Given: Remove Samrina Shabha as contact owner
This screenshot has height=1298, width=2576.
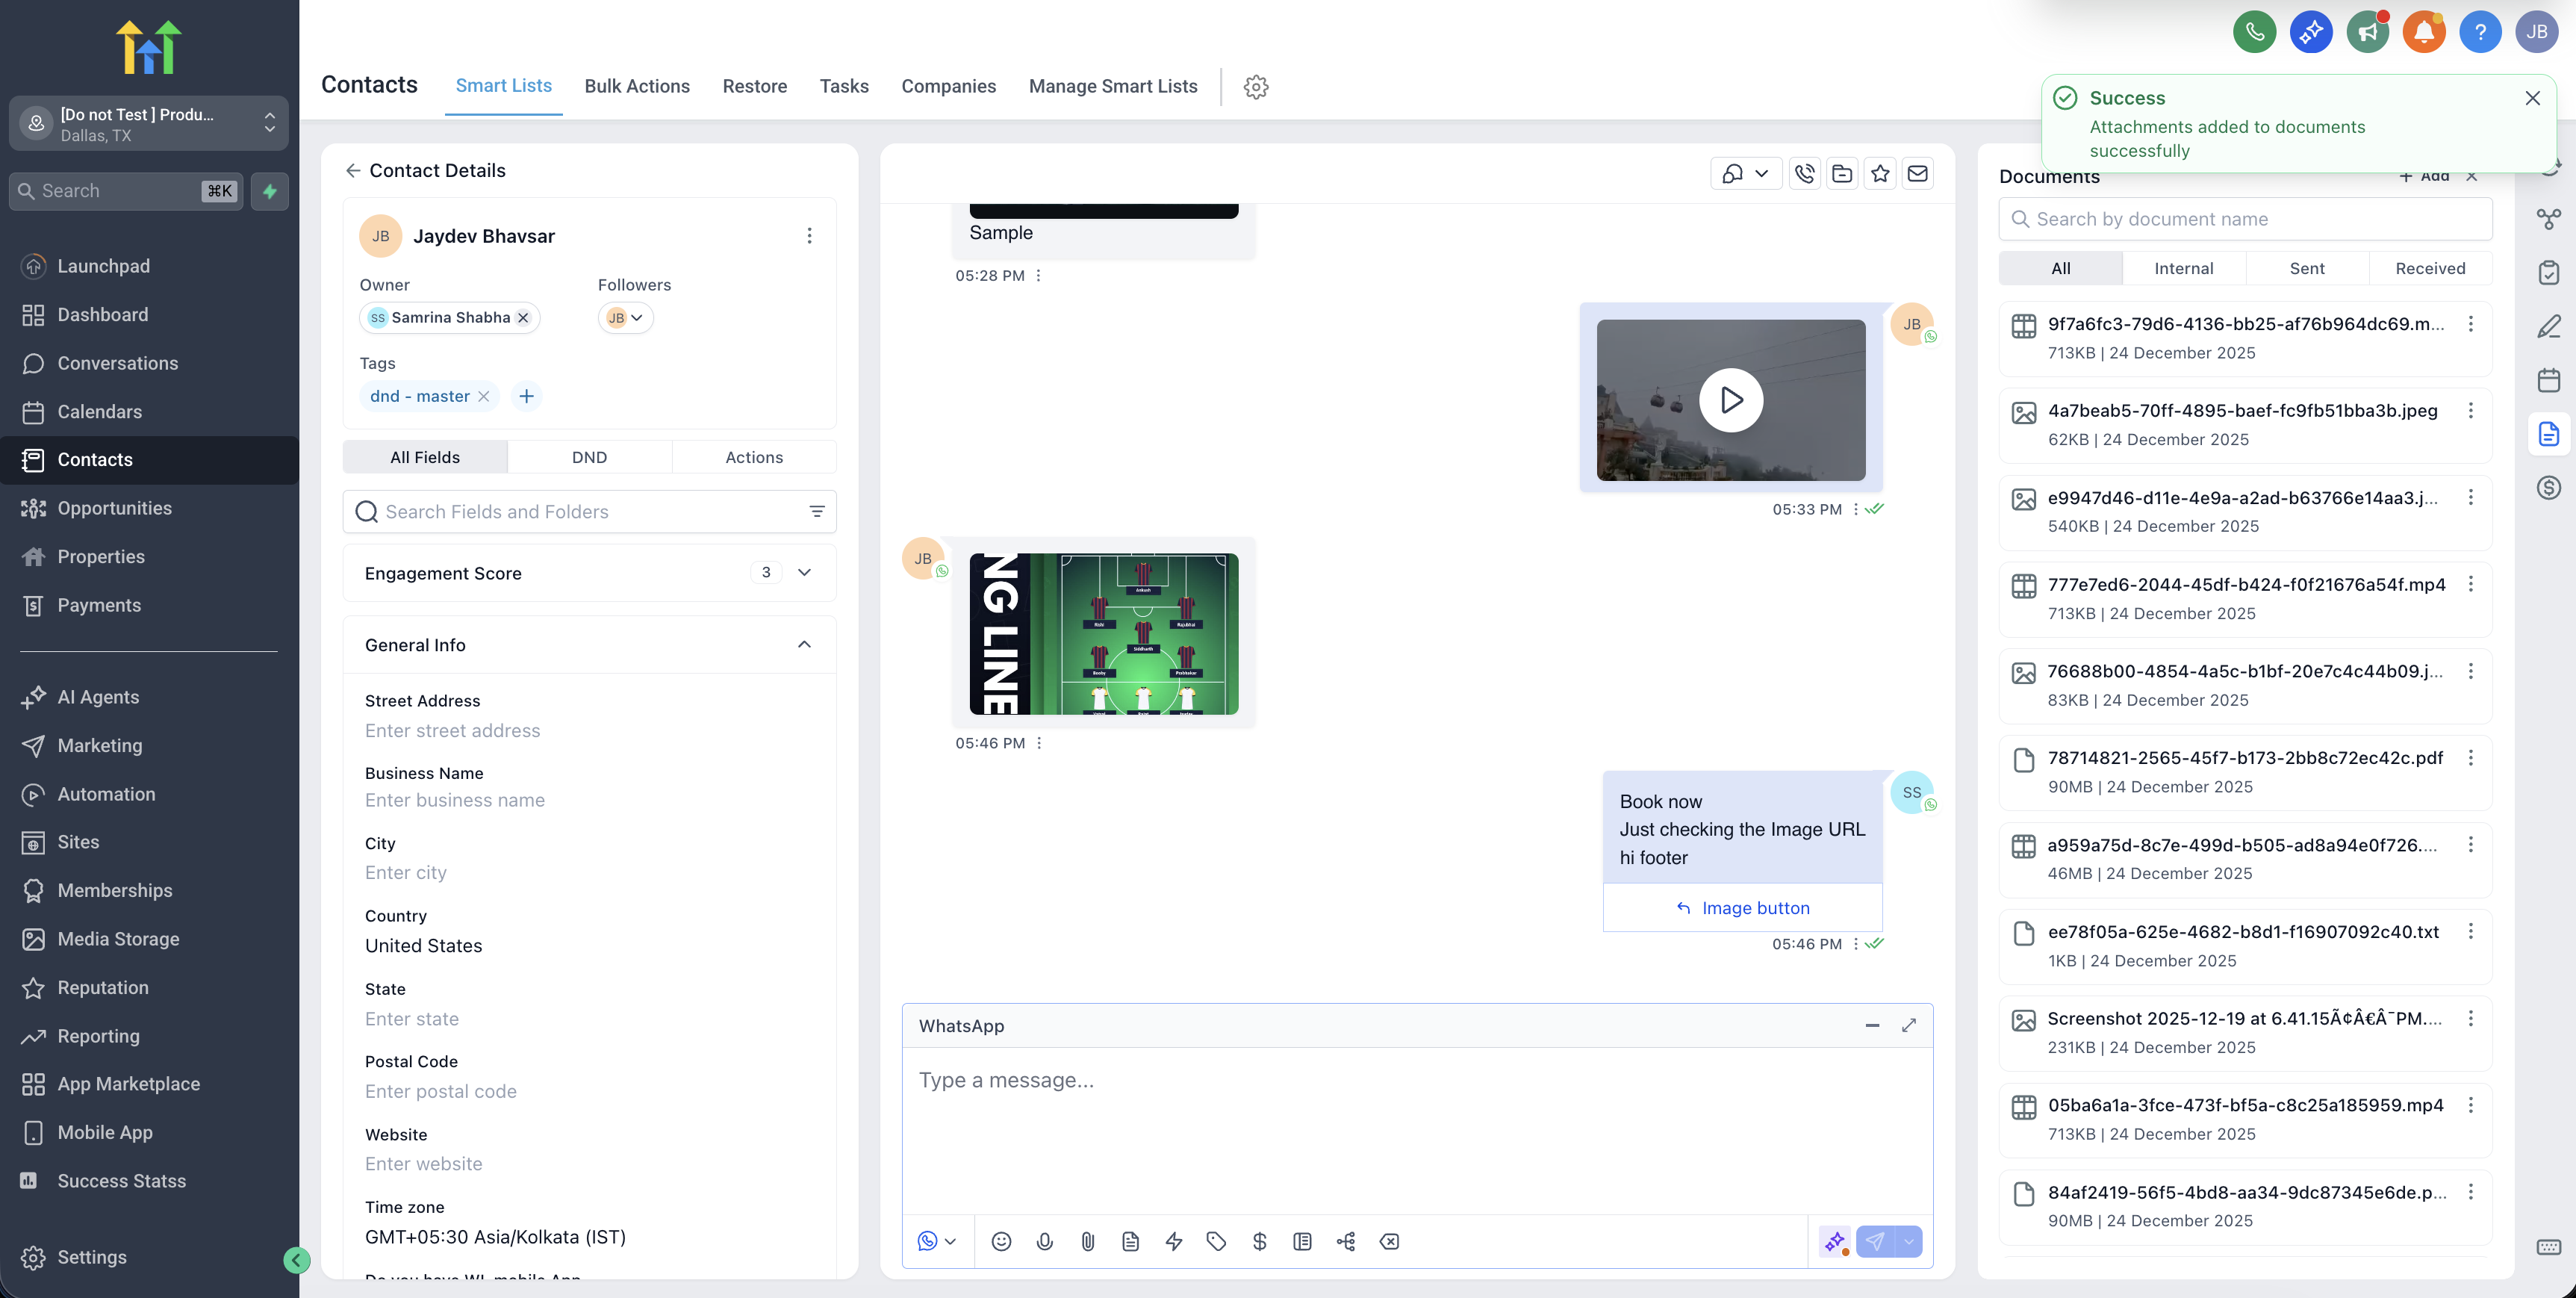Looking at the screenshot, I should coord(523,317).
